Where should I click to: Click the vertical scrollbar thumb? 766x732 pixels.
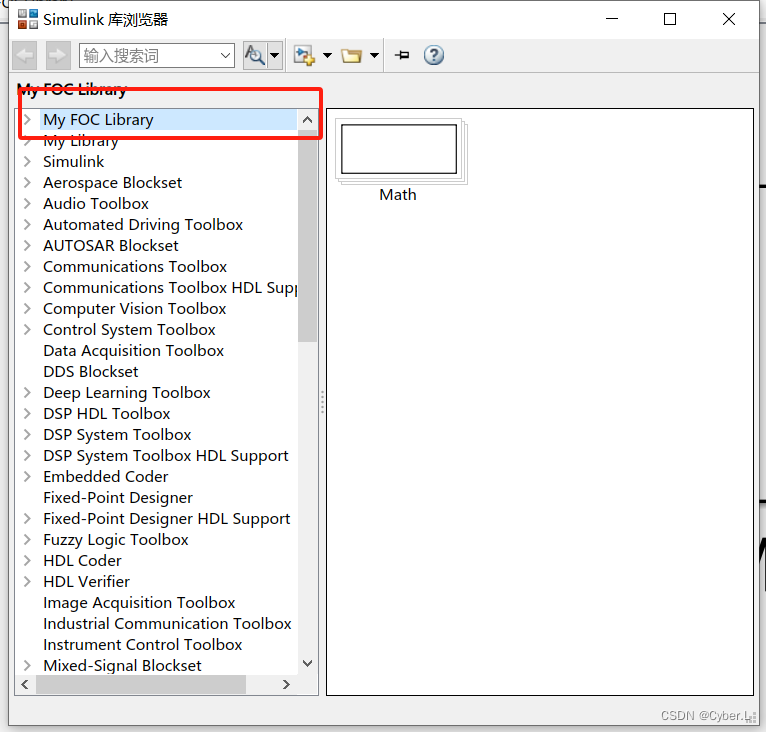click(x=307, y=236)
